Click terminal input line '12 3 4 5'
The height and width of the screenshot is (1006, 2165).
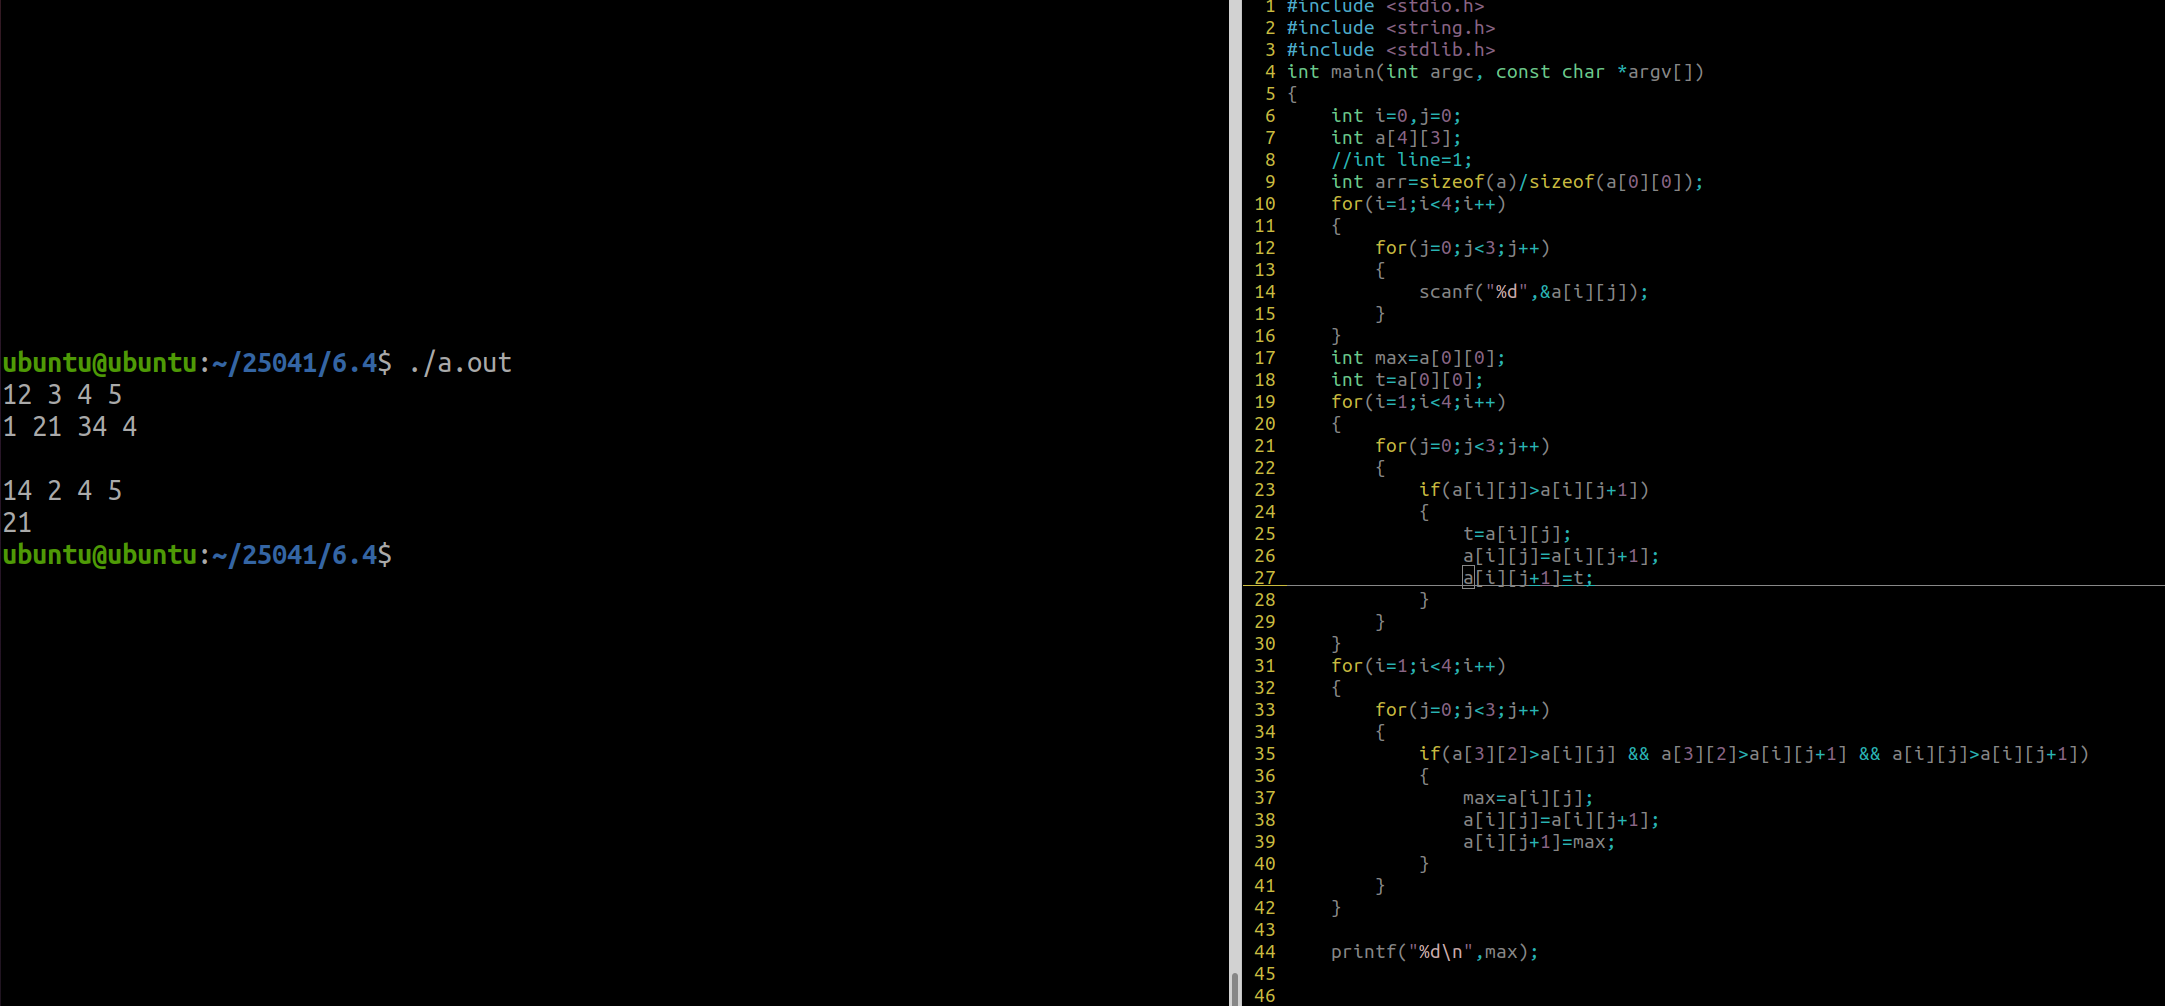62,395
